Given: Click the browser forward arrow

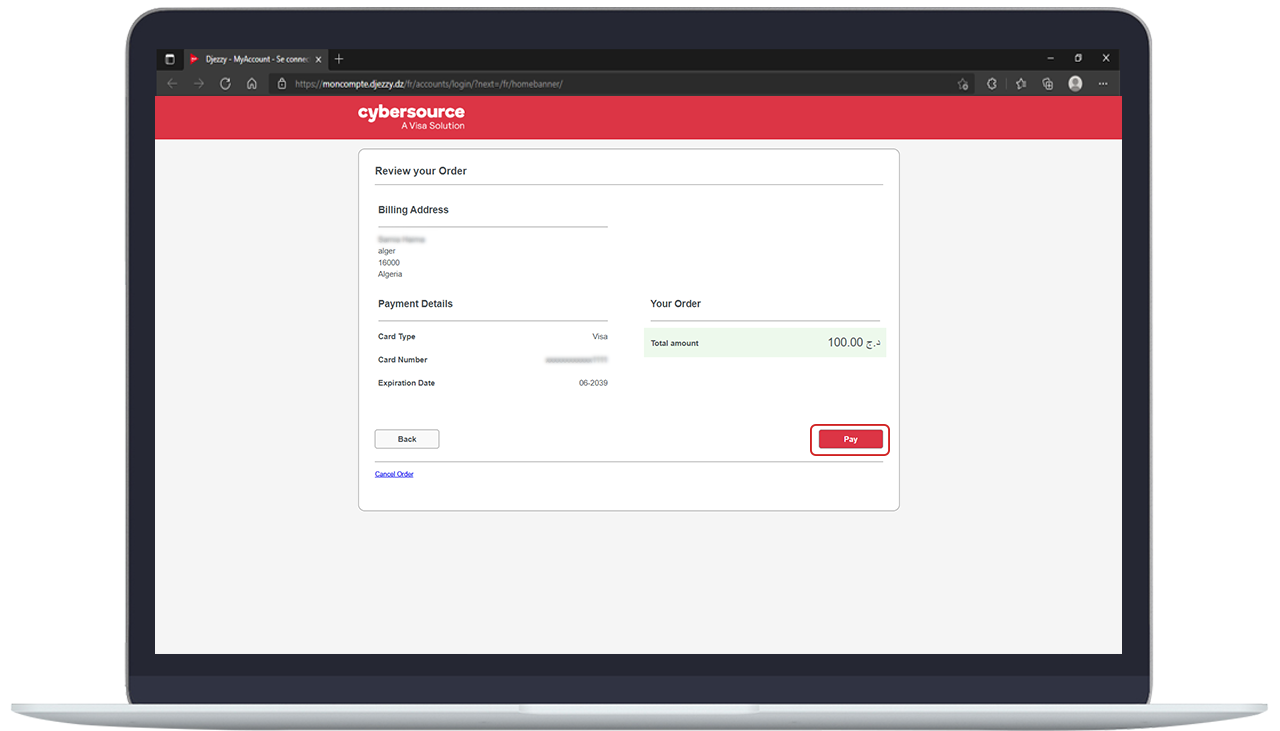Looking at the screenshot, I should click(x=198, y=84).
